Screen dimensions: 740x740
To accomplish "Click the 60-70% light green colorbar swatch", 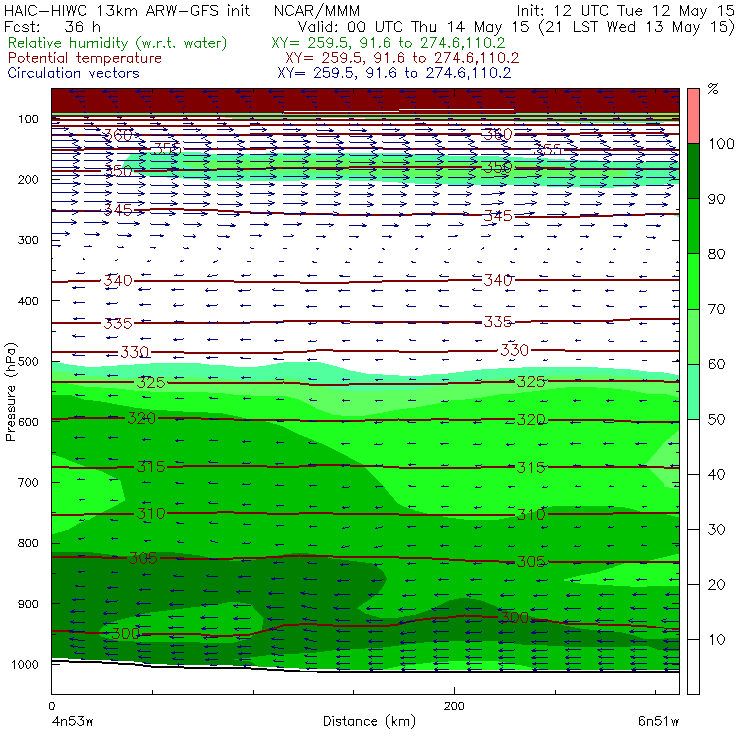I will [x=693, y=336].
